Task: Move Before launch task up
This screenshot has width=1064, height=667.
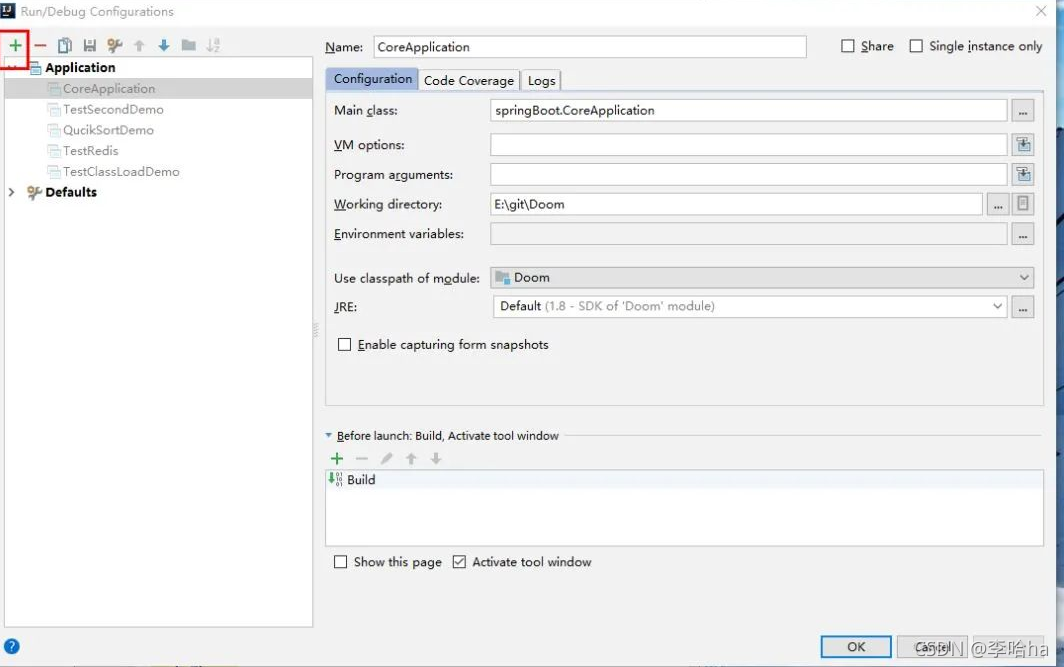Action: [x=411, y=459]
